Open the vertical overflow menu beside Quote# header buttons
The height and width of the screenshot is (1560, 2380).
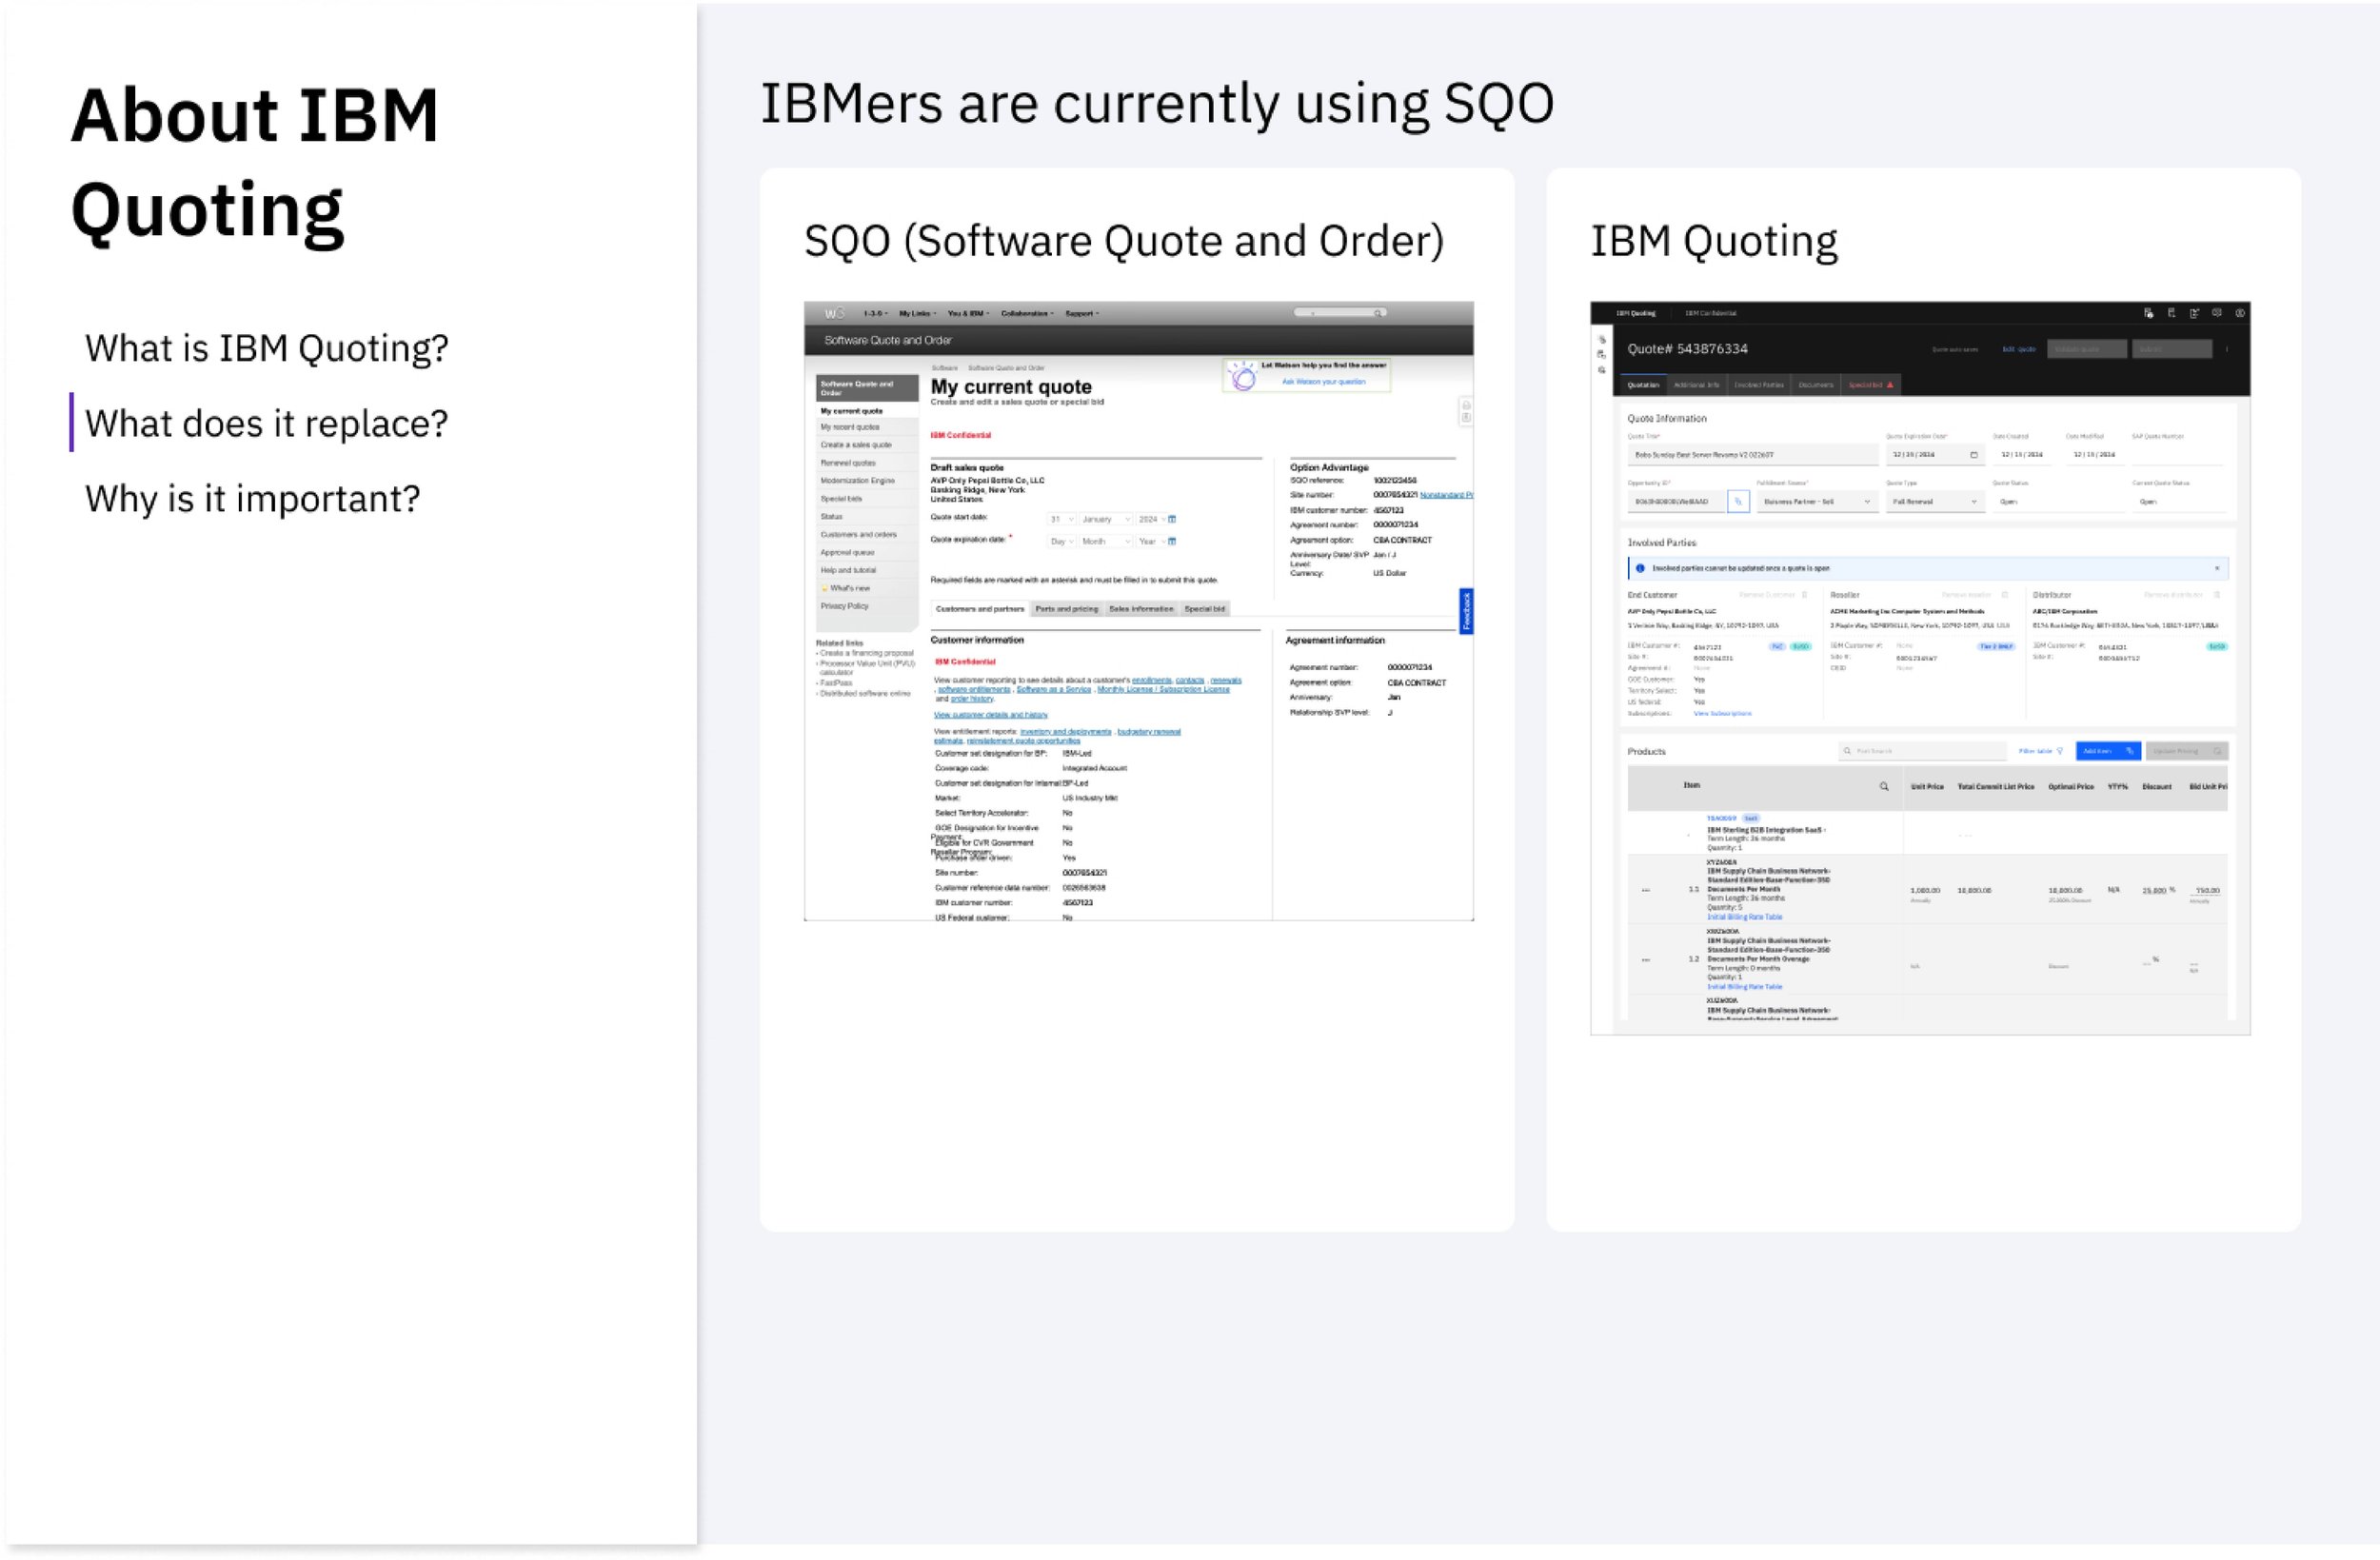[x=2227, y=349]
